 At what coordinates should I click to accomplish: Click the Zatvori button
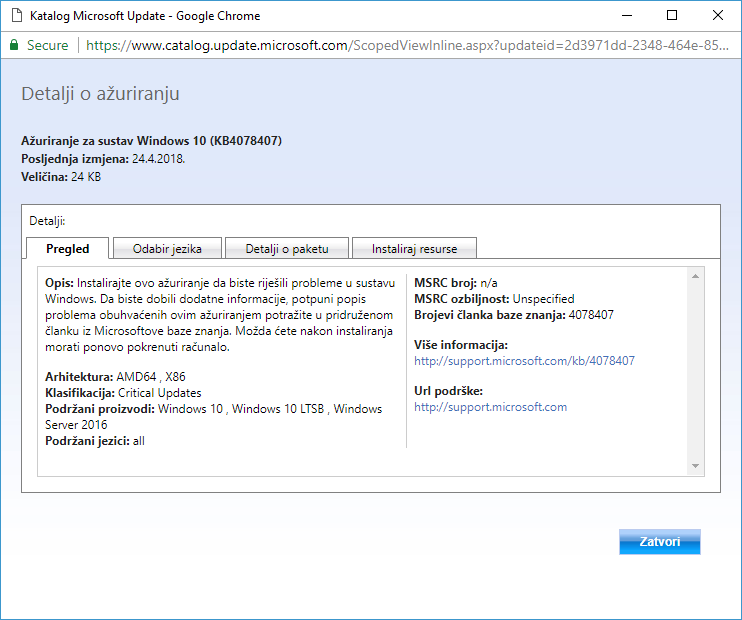click(x=660, y=541)
